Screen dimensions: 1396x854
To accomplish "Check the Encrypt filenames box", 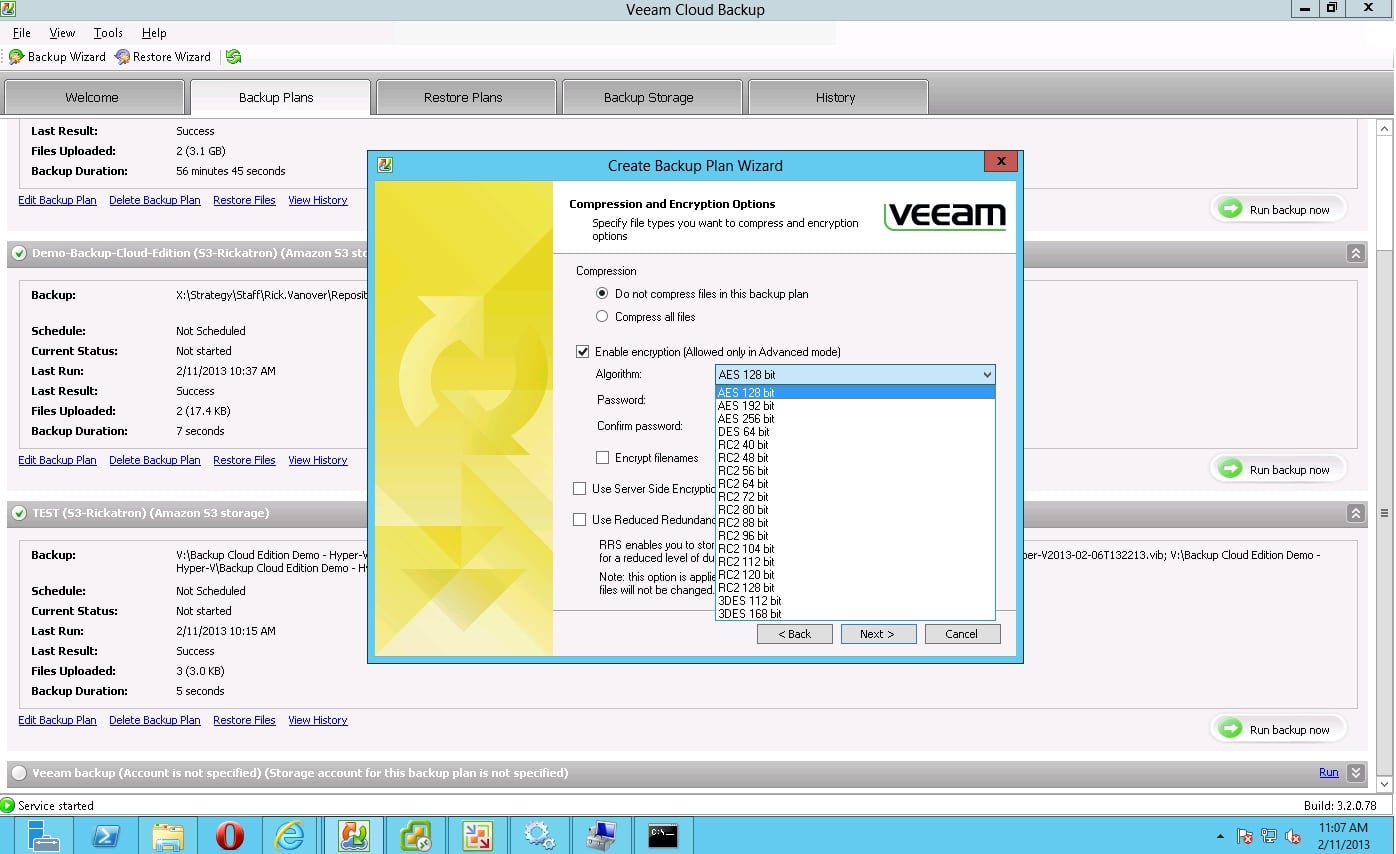I will point(602,458).
